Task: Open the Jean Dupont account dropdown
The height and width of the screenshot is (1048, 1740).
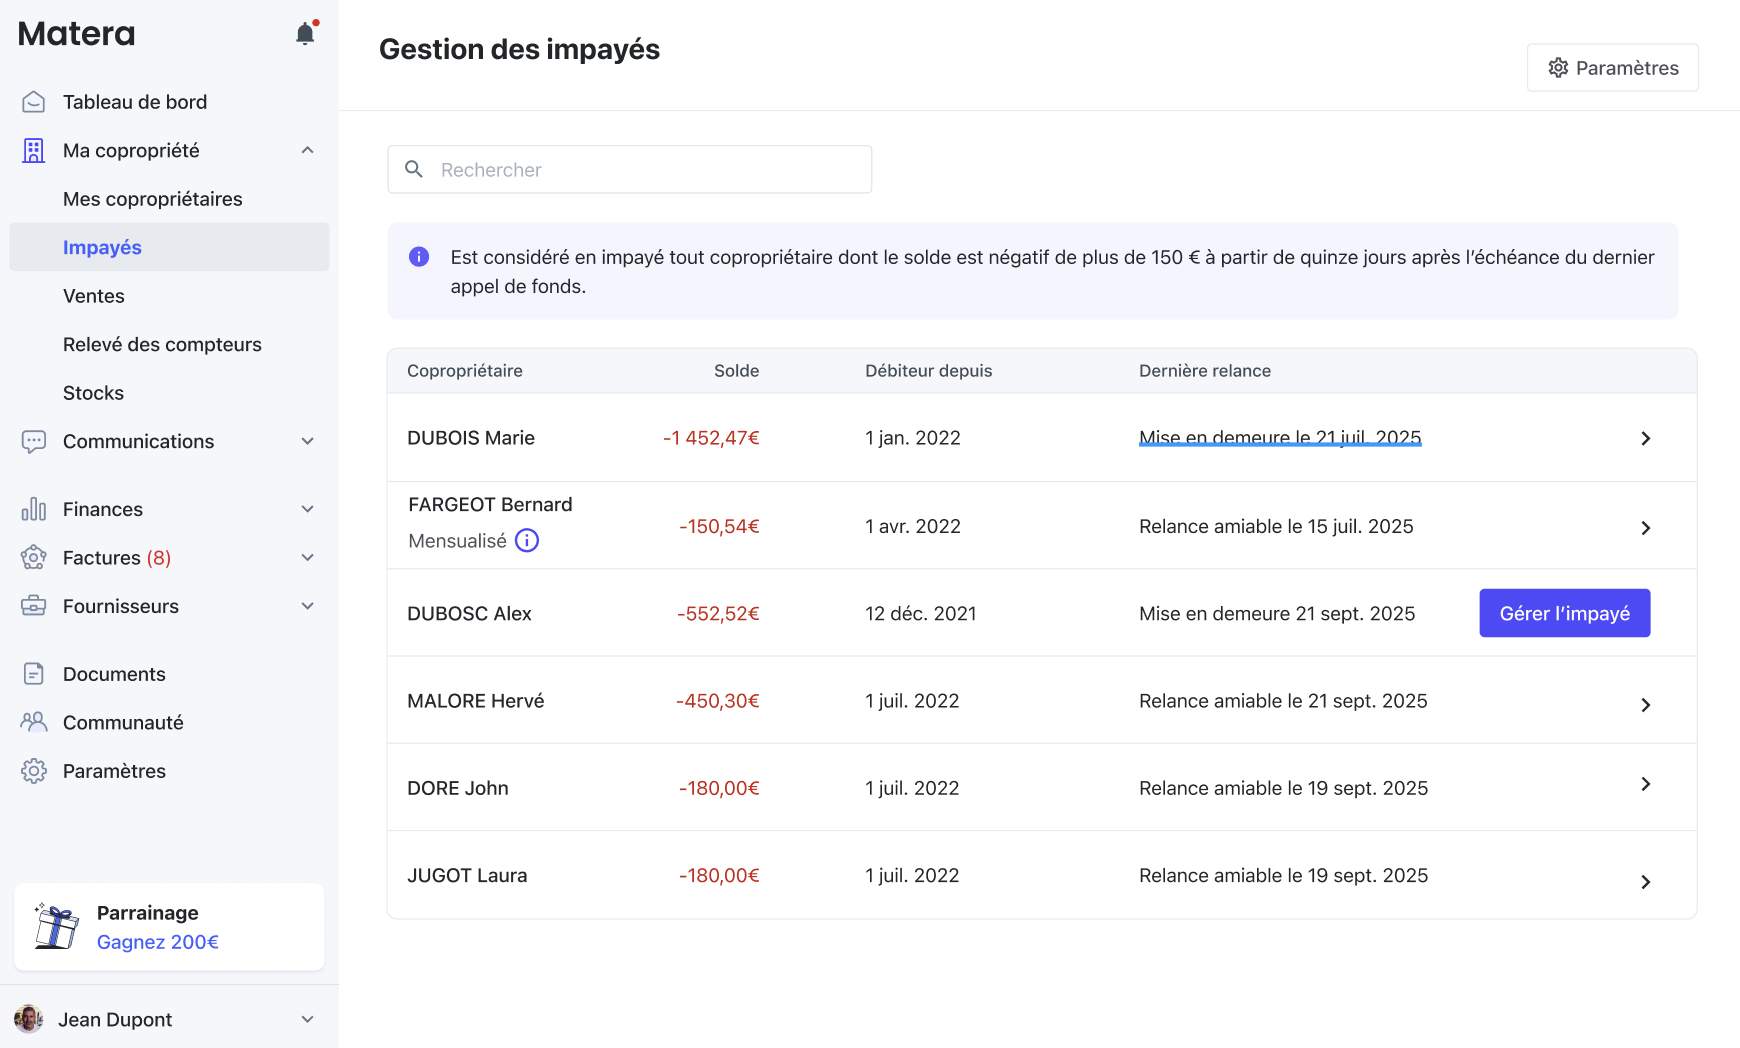Action: coord(308,1019)
